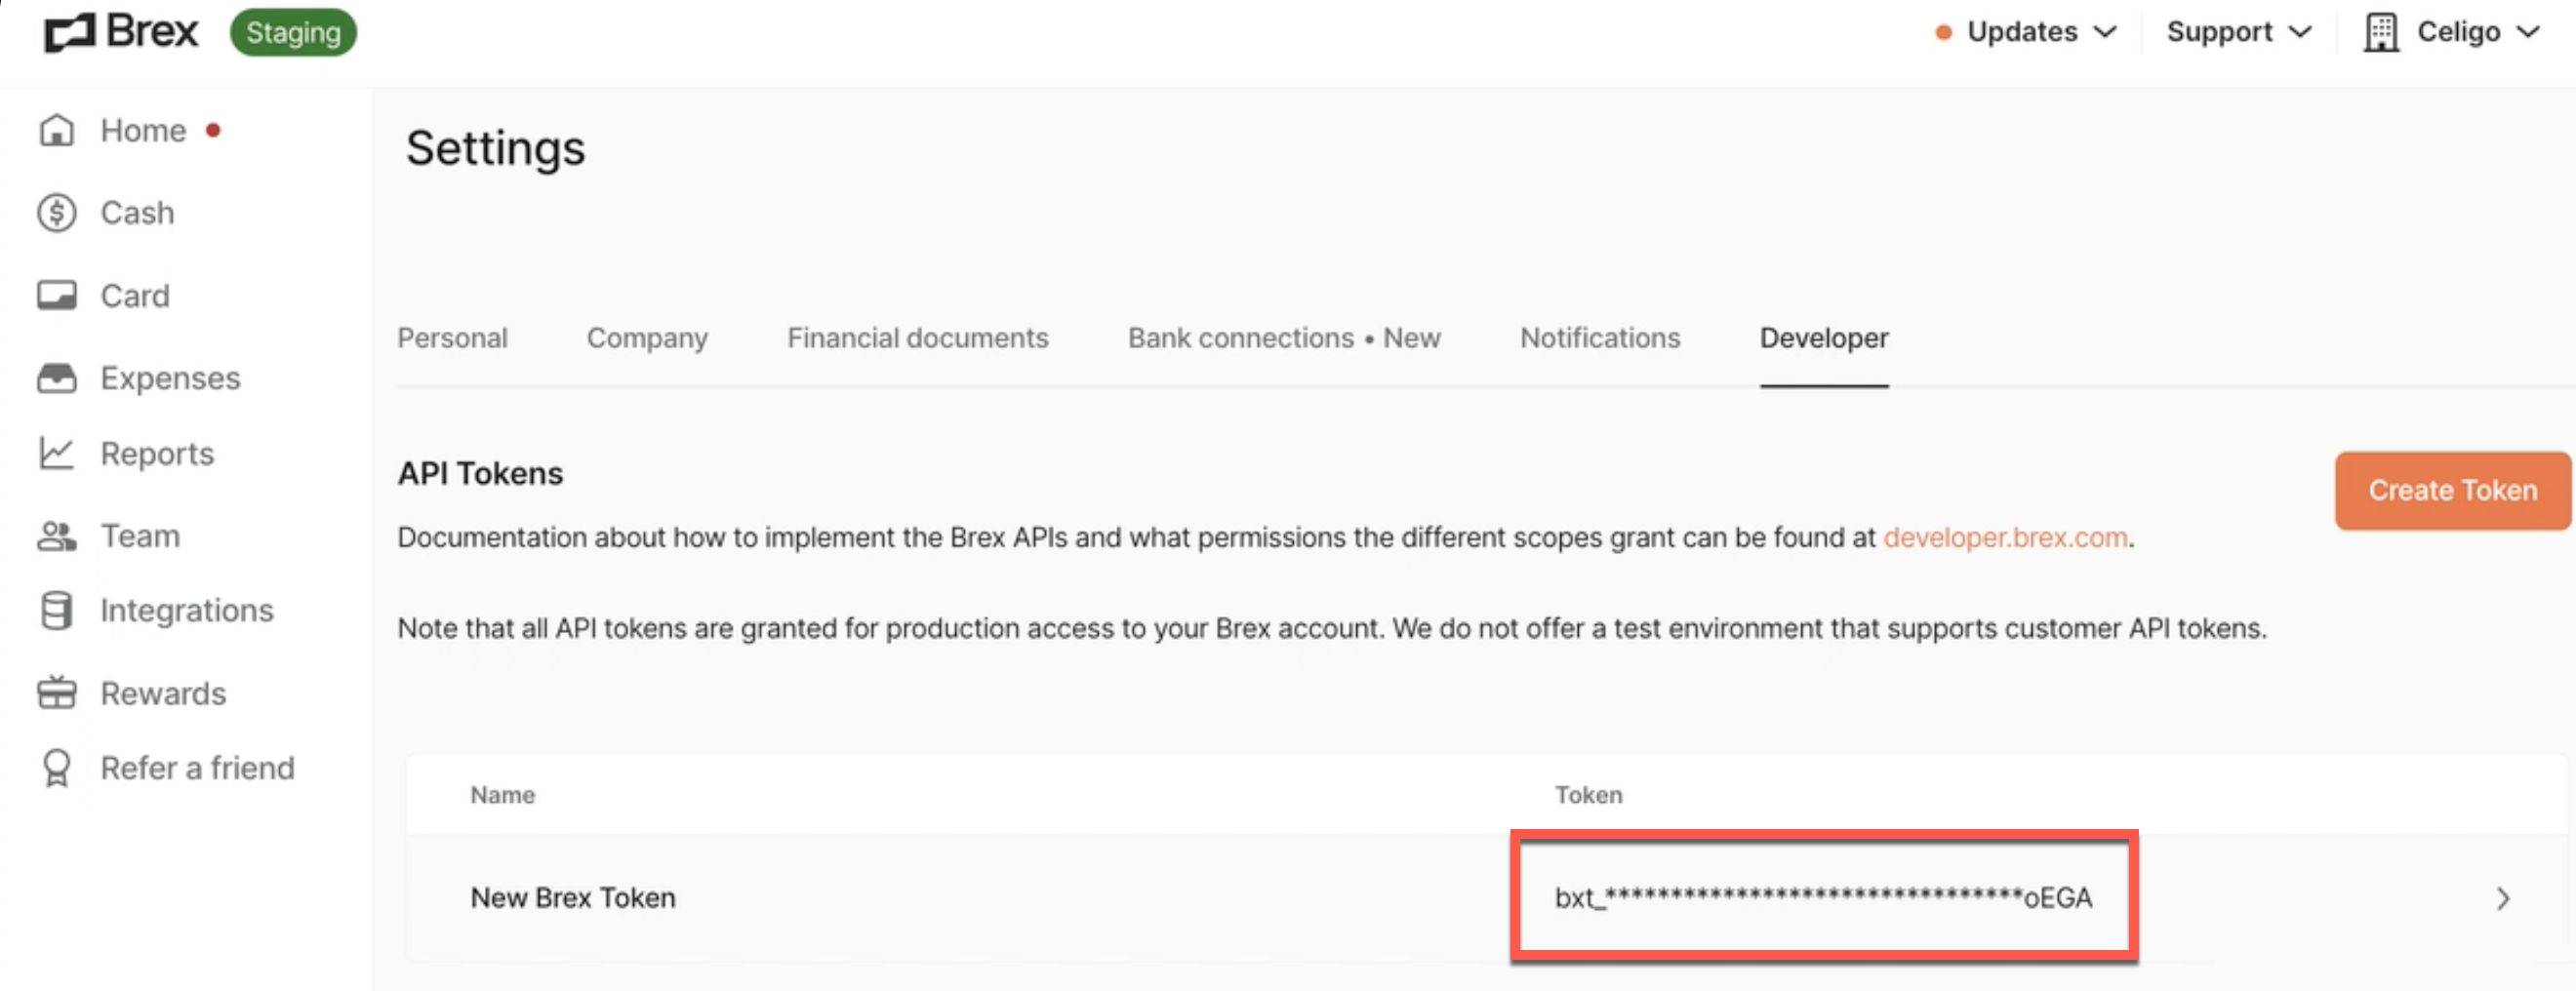Click the Card icon in sidebar
Screen dimensions: 2576x991
[56, 296]
